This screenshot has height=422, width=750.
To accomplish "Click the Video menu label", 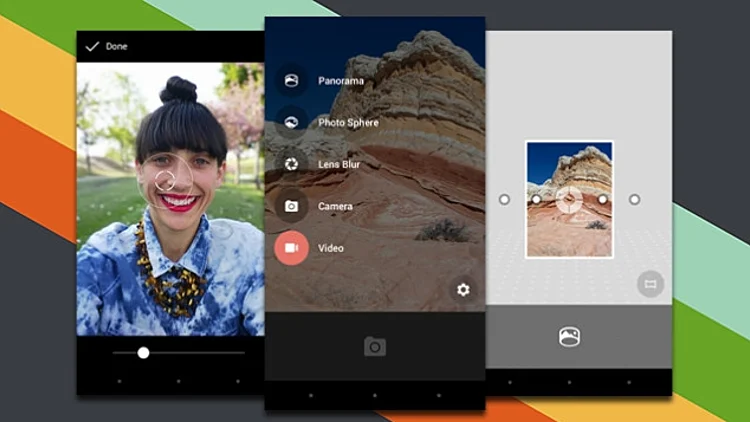I will click(x=331, y=248).
